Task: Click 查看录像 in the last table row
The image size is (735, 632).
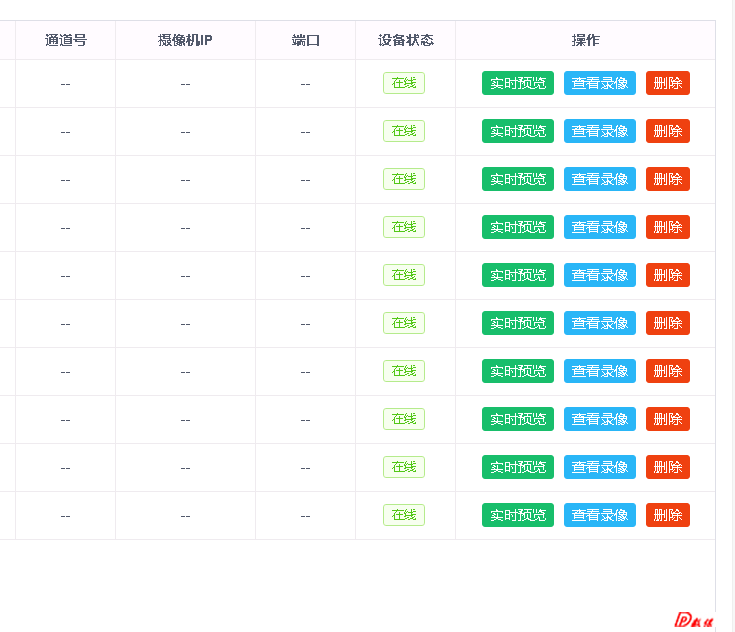Action: pos(600,515)
